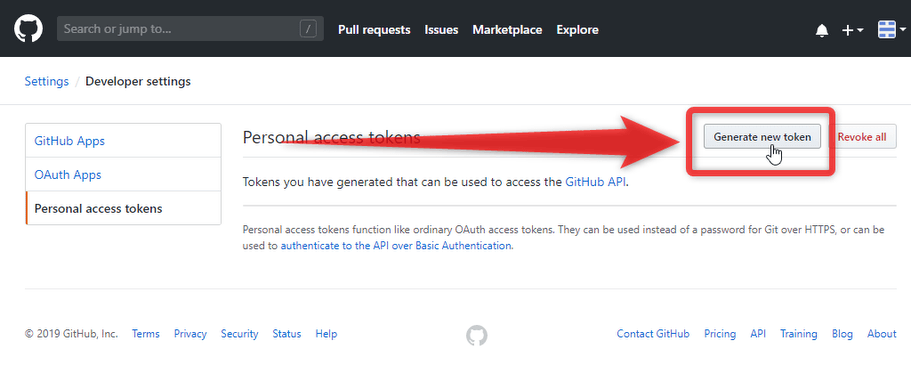Select GitHub Apps in sidebar
The height and width of the screenshot is (365, 911).
[123, 141]
